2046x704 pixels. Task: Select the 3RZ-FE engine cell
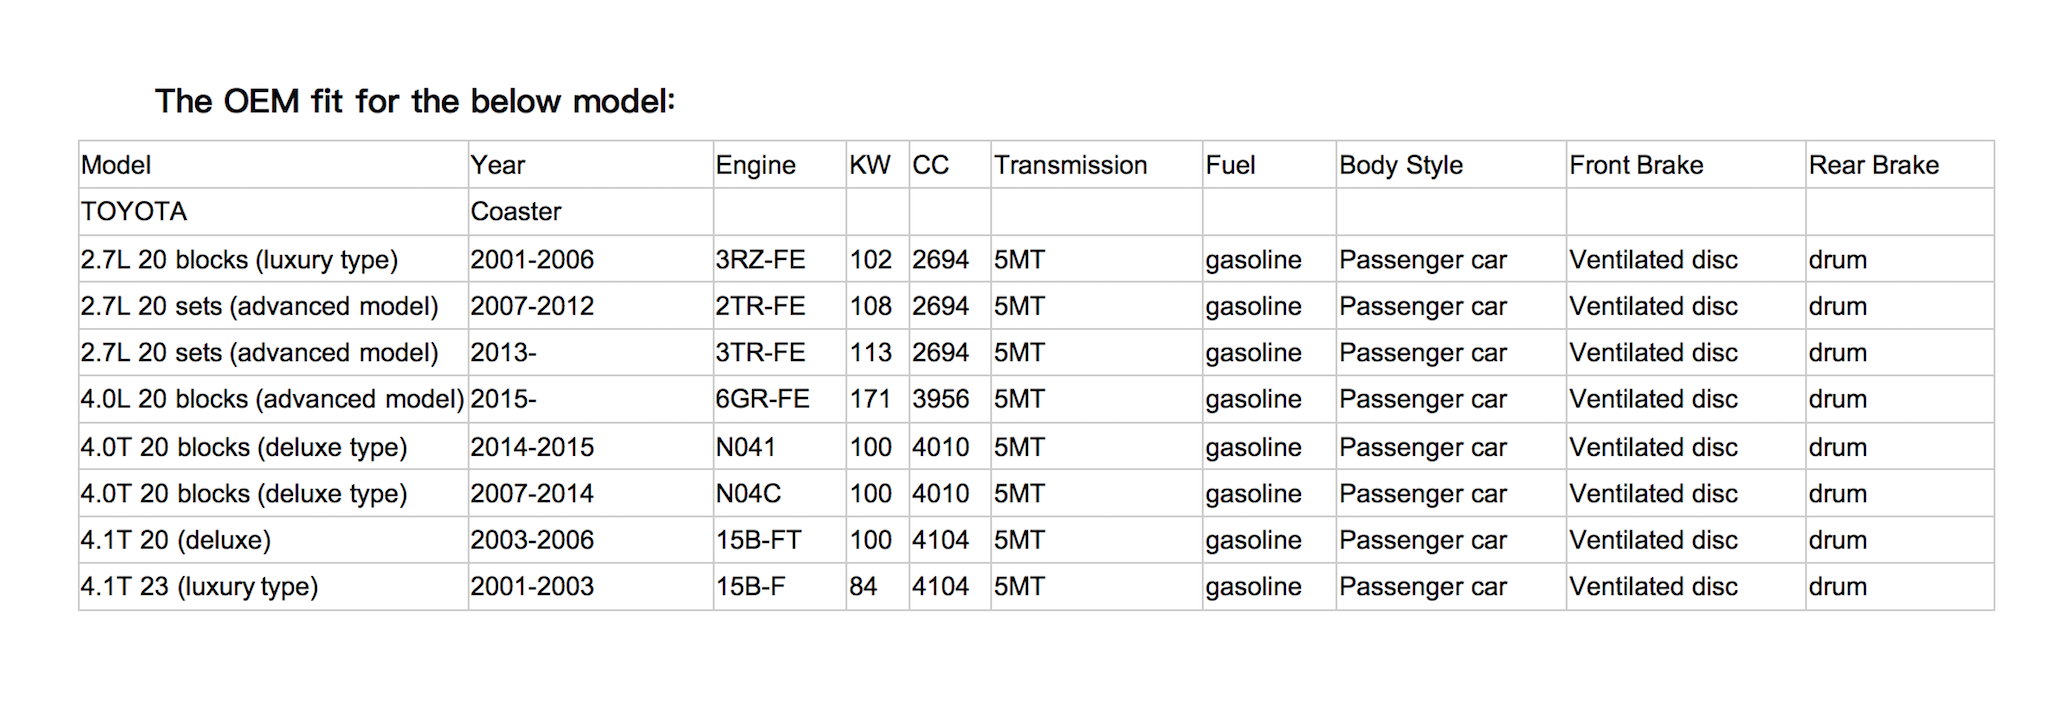pyautogui.click(x=779, y=259)
